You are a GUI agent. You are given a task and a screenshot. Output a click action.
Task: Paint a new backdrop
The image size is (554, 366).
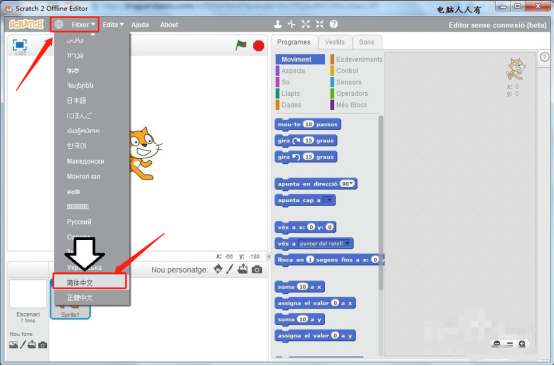pos(23,344)
